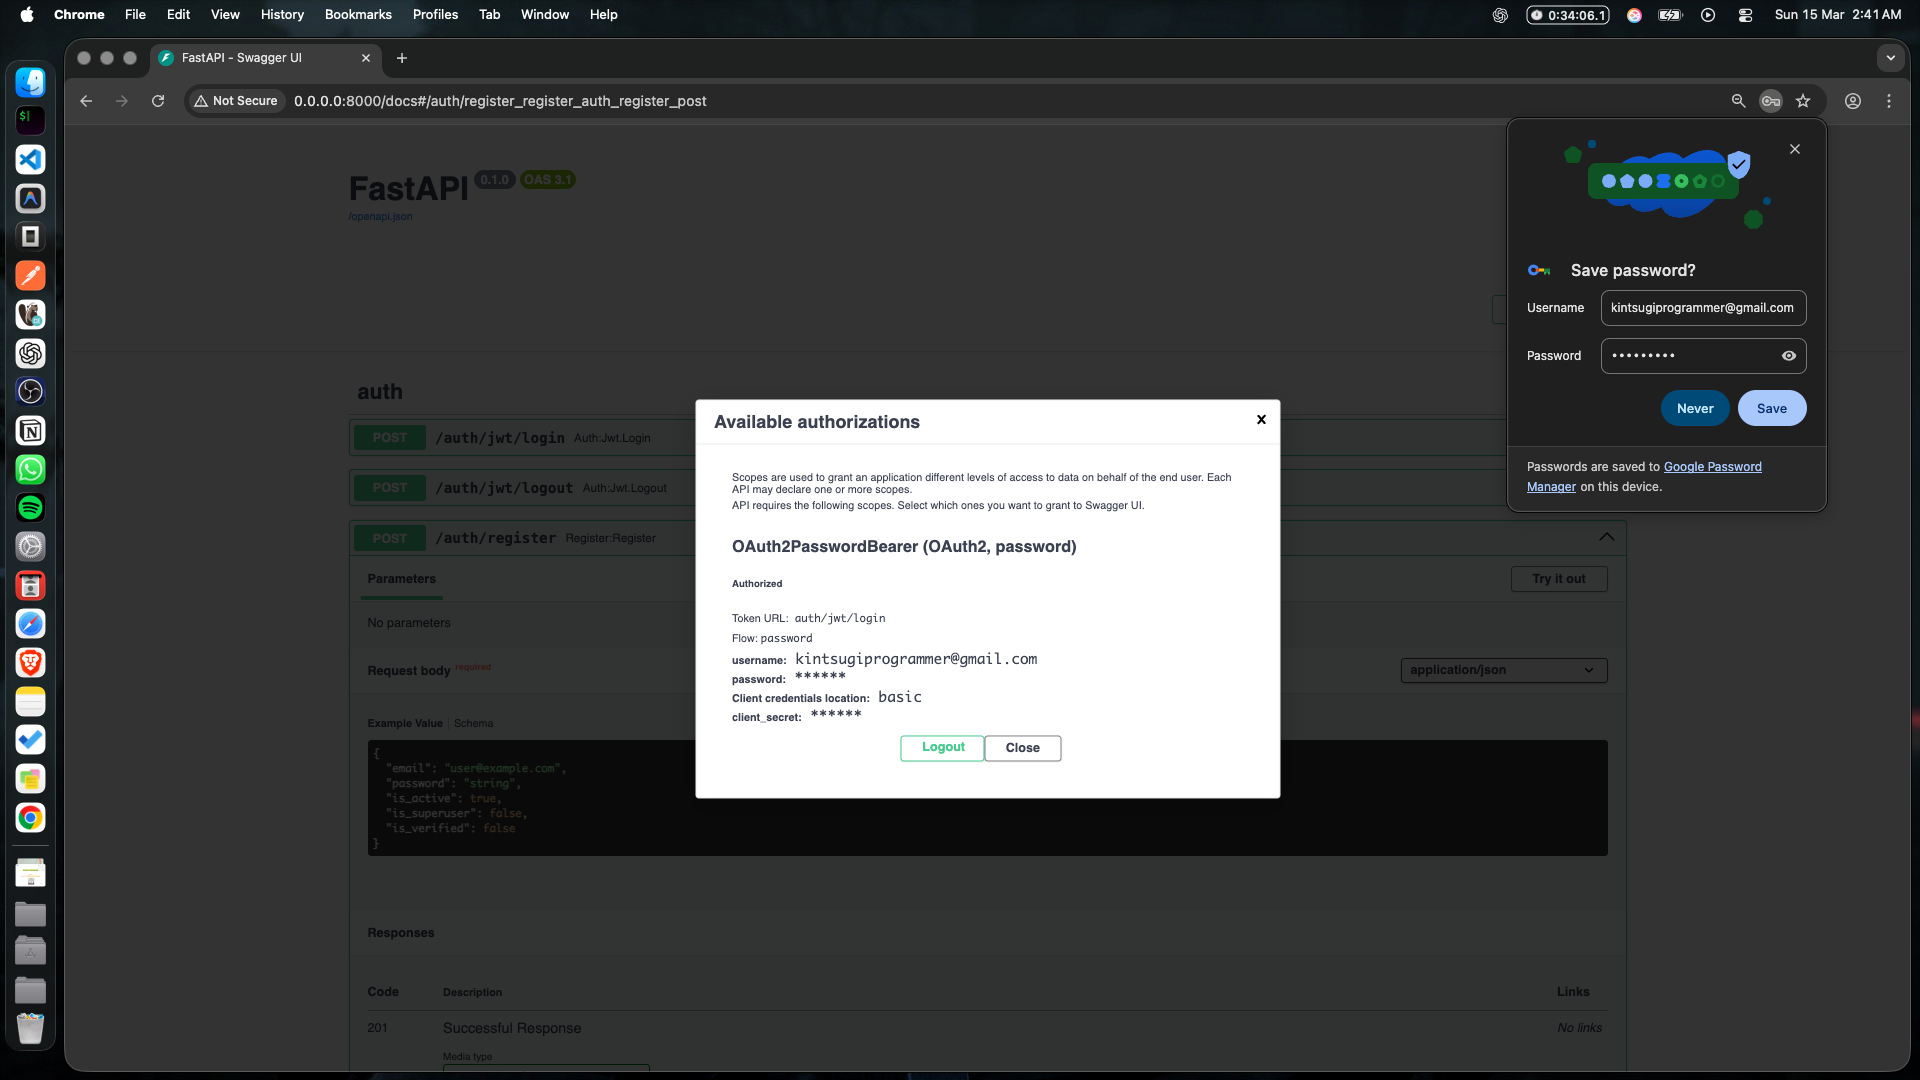Viewport: 1920px width, 1080px height.
Task: Open the Chrome profile icon
Action: click(1853, 101)
